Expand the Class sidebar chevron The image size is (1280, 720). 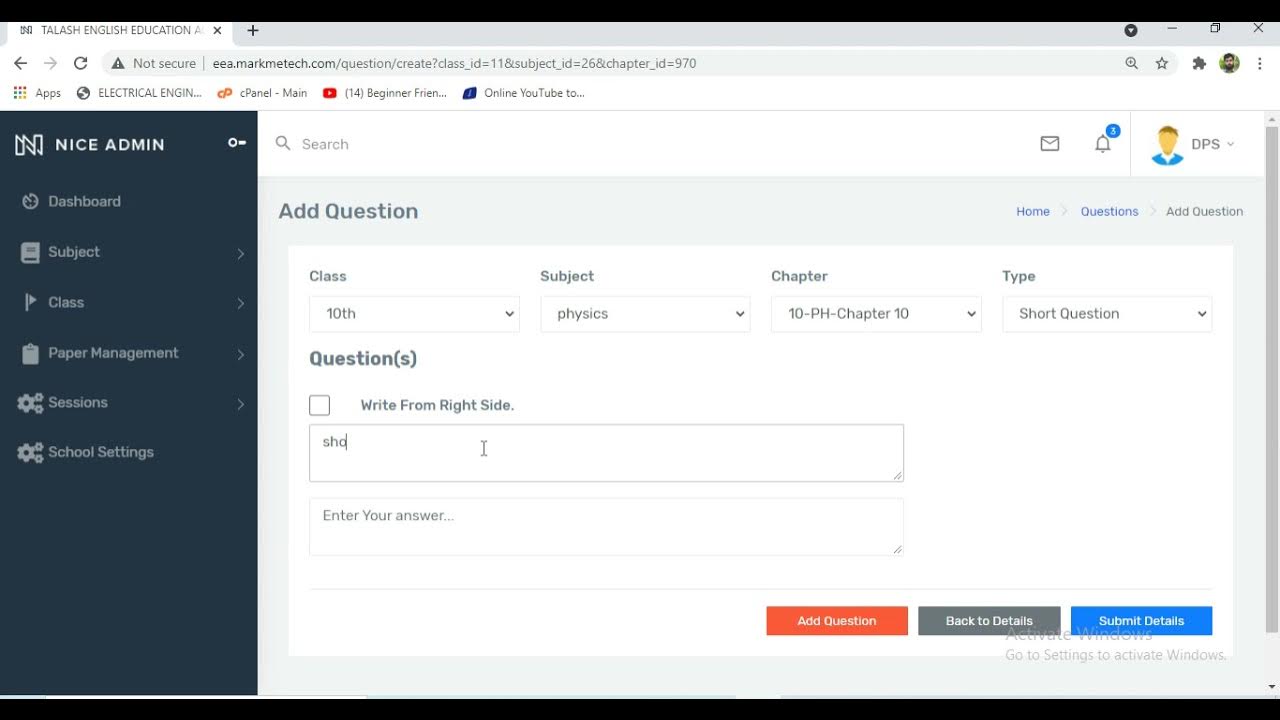(x=240, y=304)
